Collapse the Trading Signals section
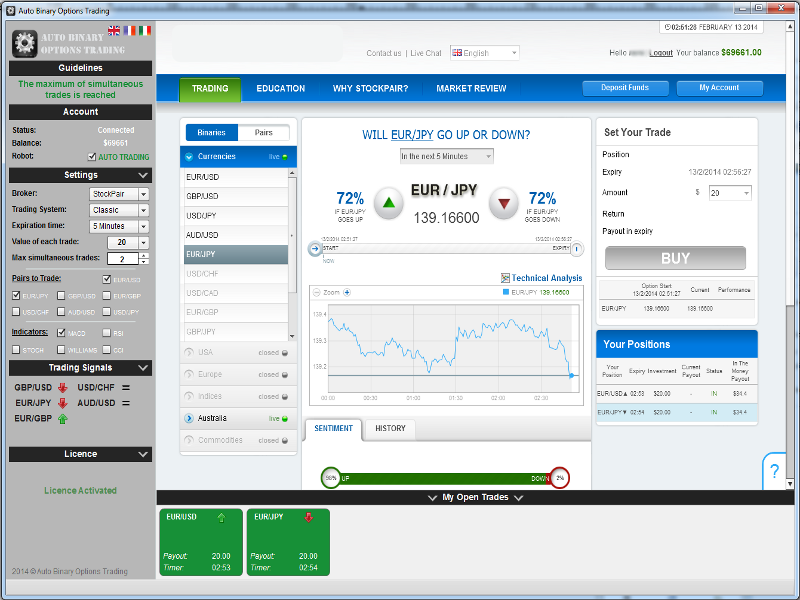The height and width of the screenshot is (600, 800). (142, 368)
